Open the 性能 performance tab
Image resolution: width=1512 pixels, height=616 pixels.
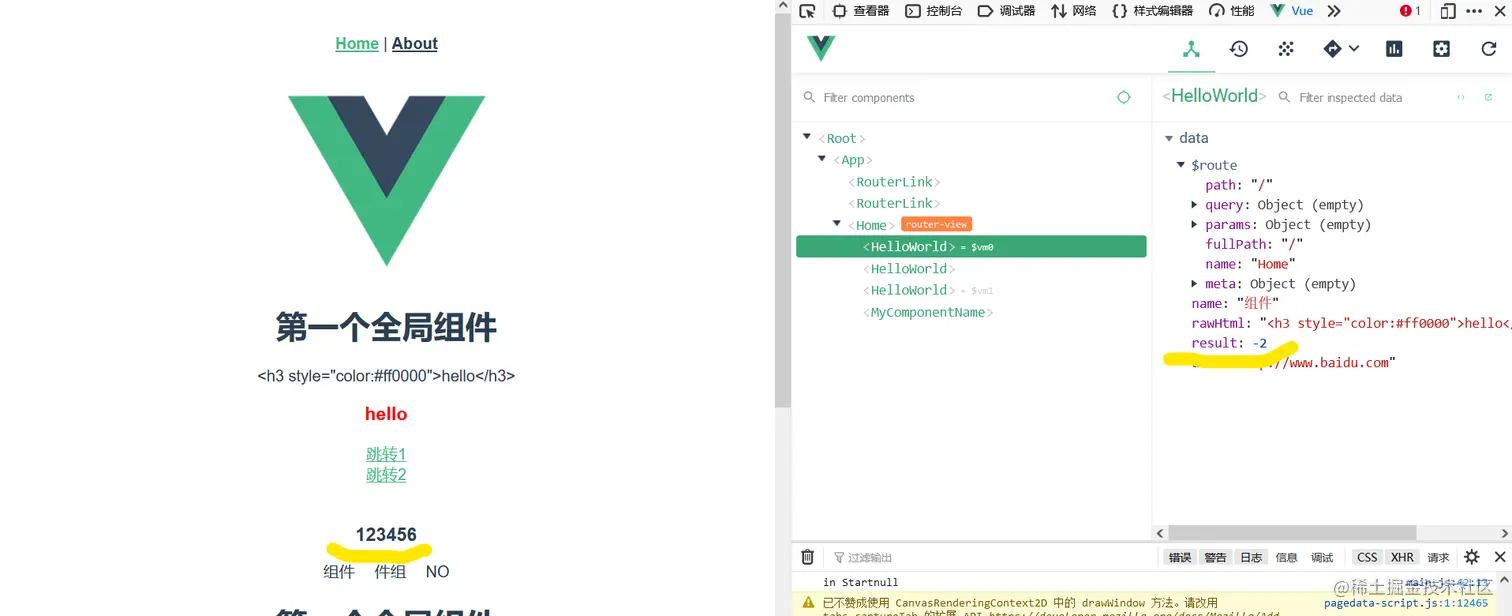tap(1232, 11)
